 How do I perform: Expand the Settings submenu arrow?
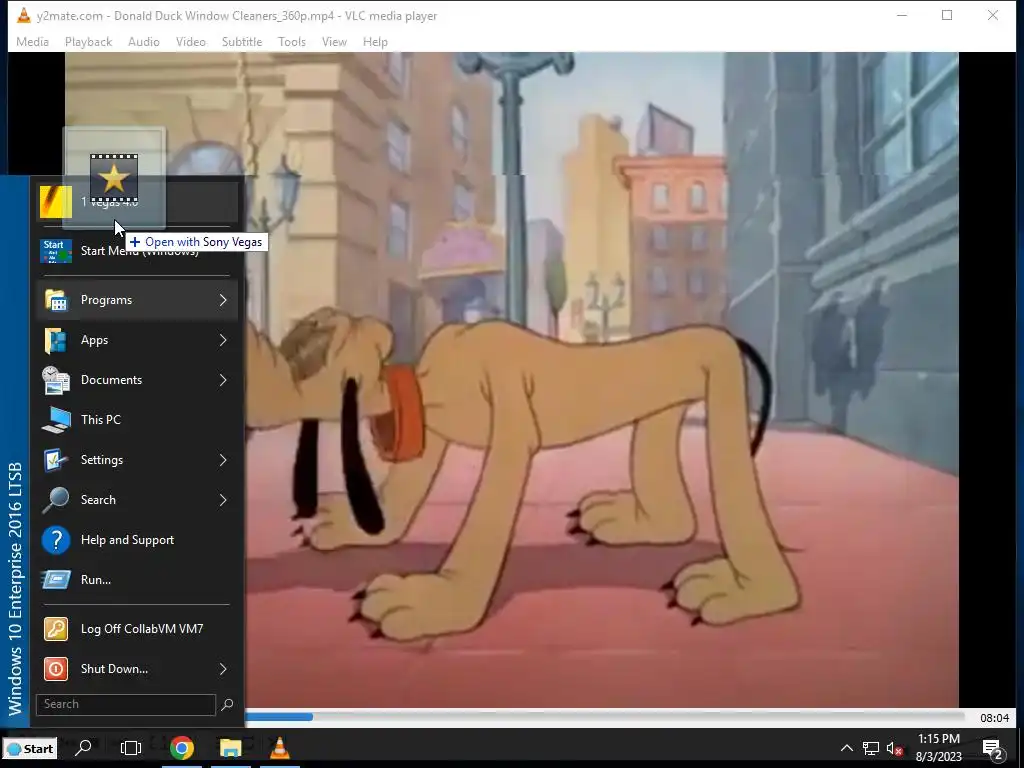click(223, 460)
